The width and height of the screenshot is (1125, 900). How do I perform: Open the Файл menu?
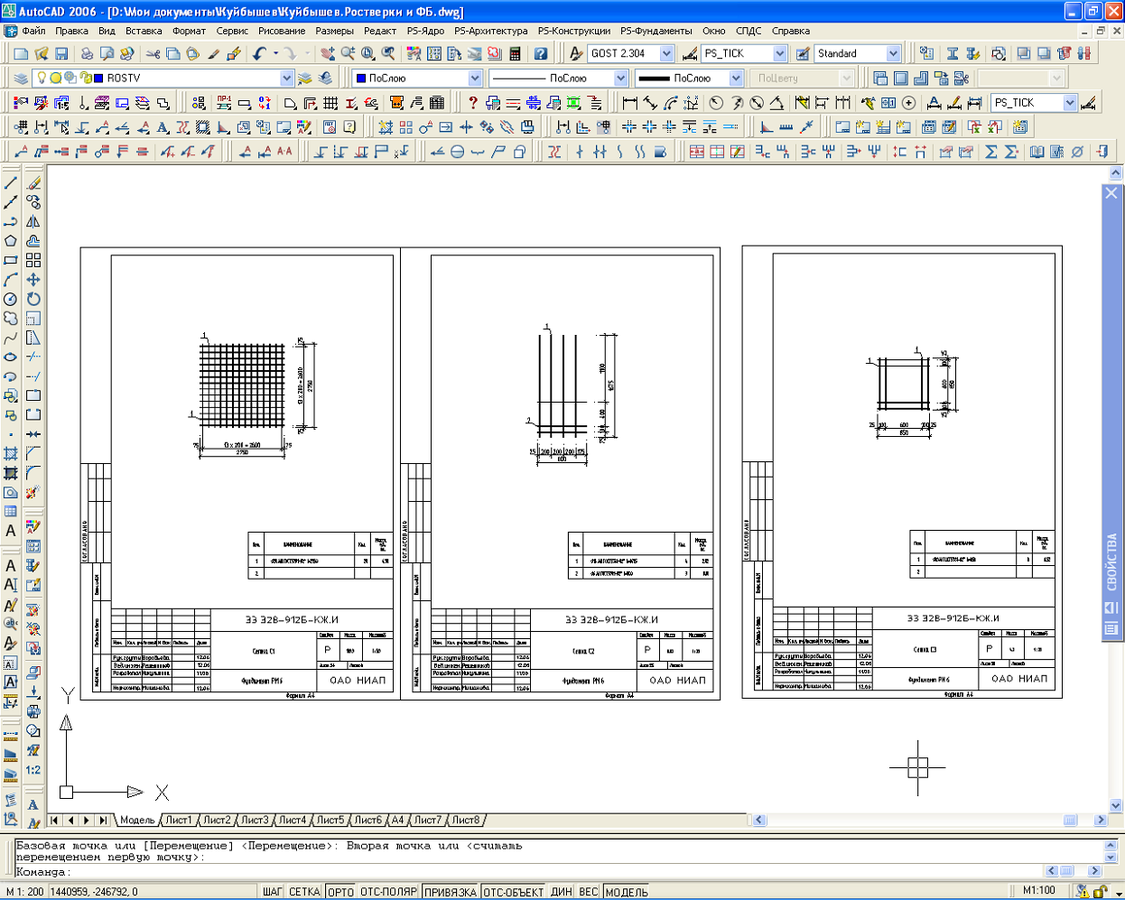[34, 31]
